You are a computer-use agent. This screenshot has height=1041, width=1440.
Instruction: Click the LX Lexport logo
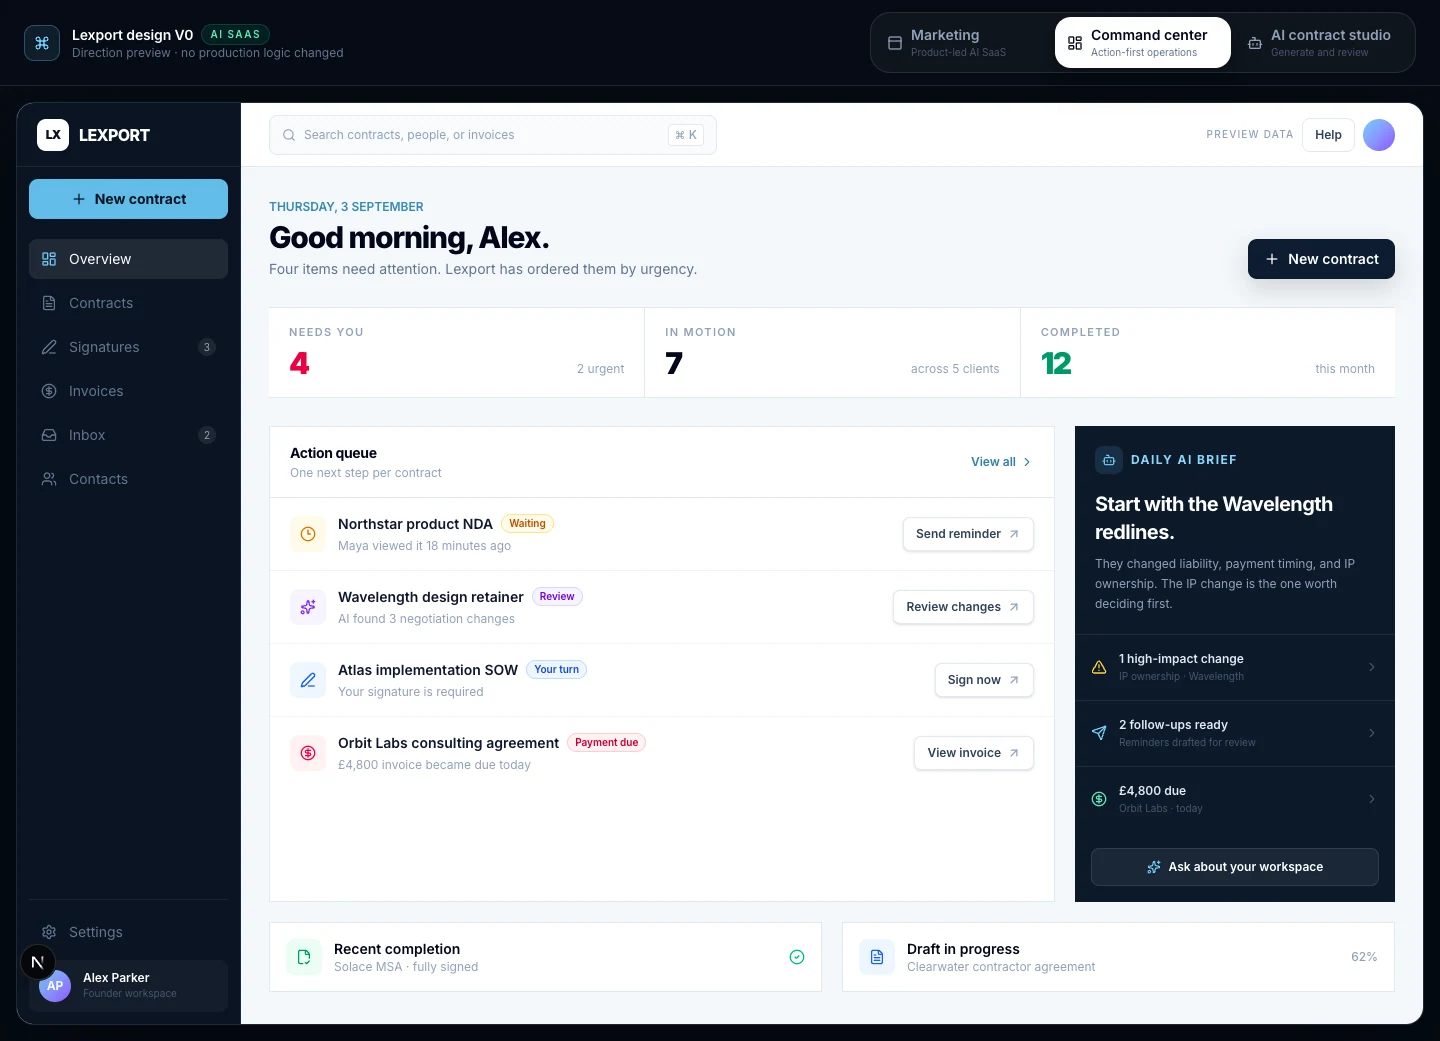[x=53, y=135]
